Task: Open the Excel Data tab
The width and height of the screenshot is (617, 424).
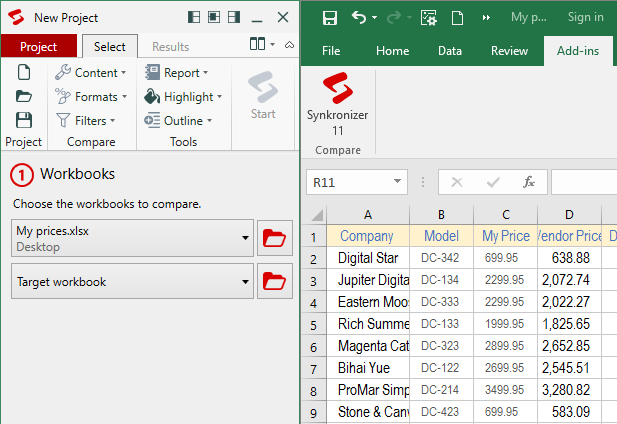Action: (x=450, y=51)
